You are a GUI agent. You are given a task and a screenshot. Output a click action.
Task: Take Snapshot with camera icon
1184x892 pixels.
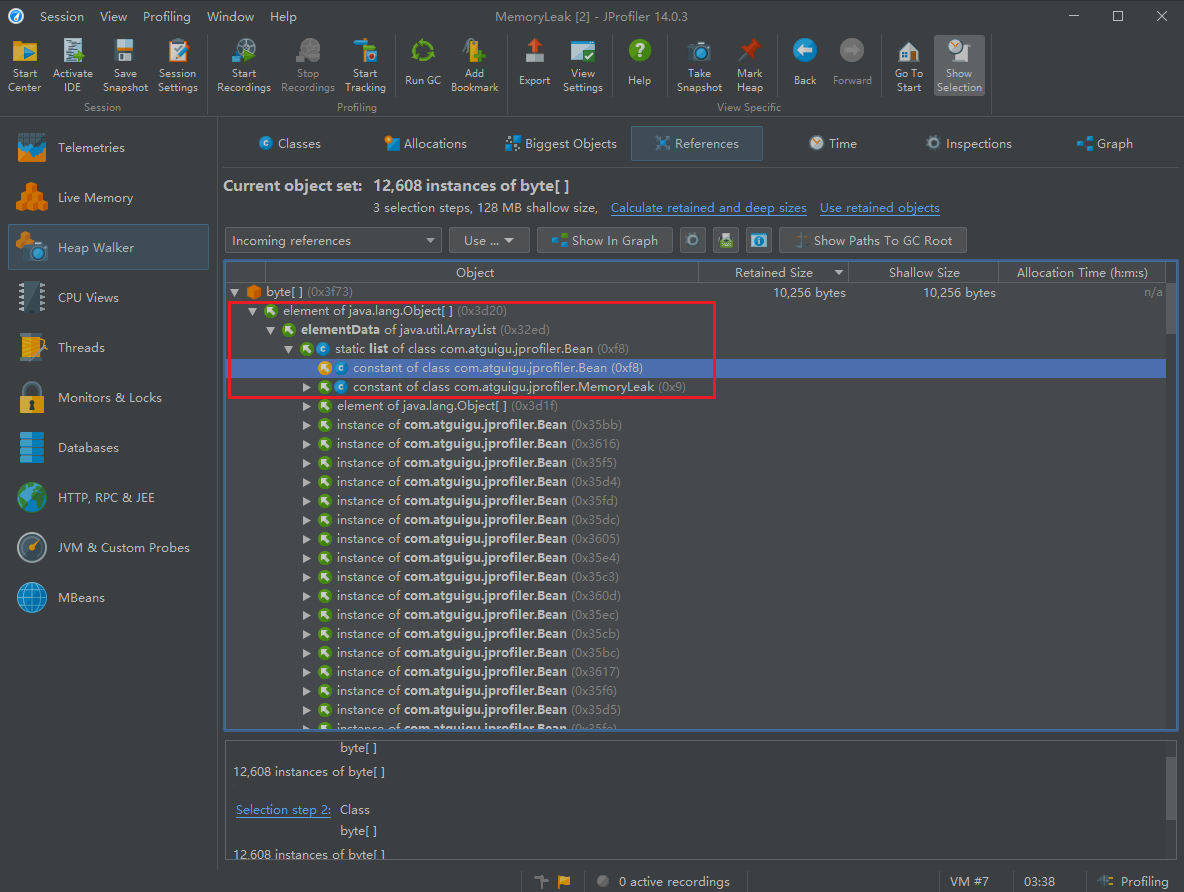(699, 66)
